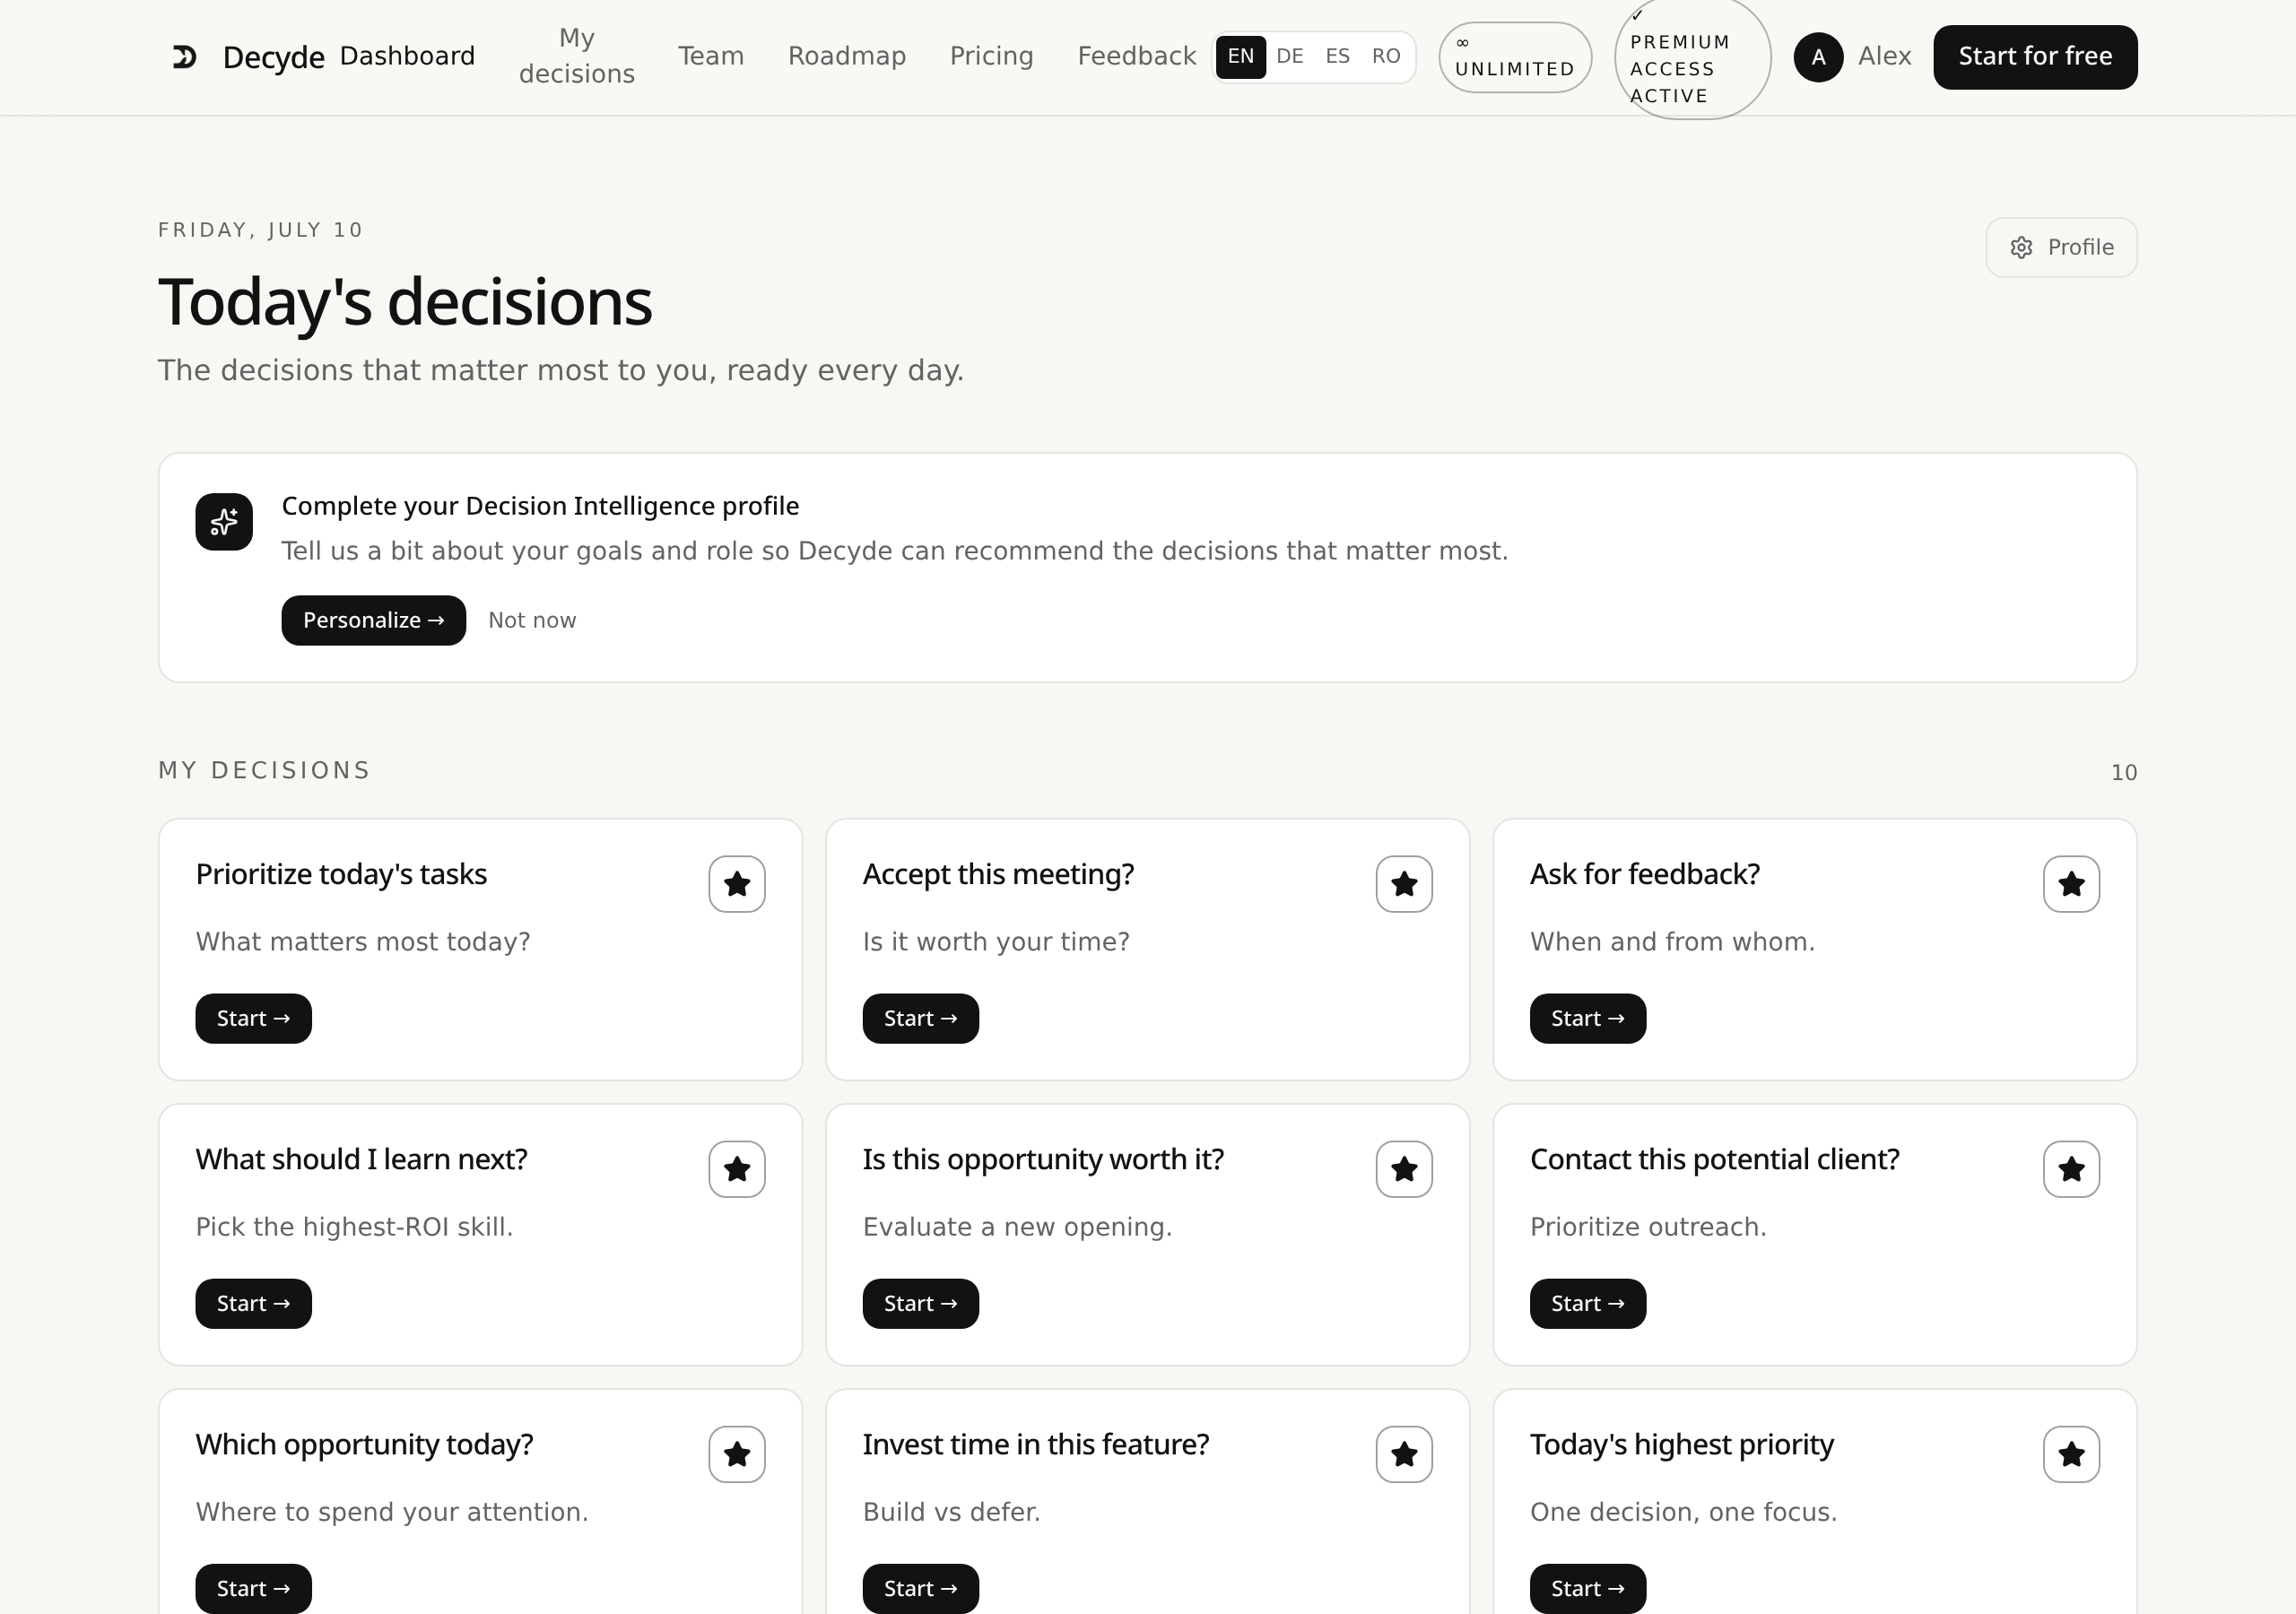Click the gear icon in Profile button

click(x=2021, y=248)
